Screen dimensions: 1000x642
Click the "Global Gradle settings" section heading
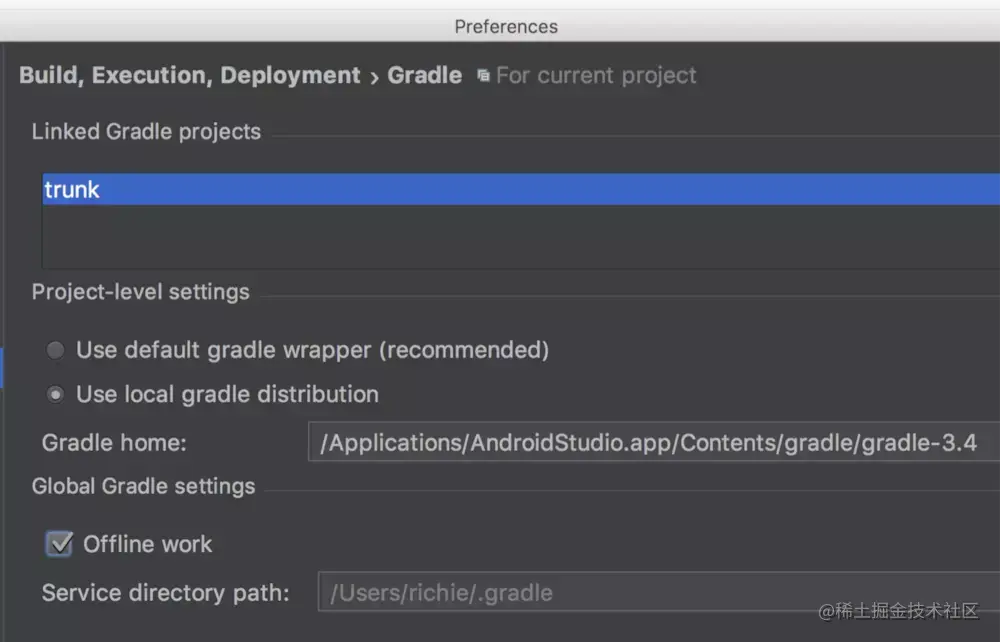[x=144, y=487]
